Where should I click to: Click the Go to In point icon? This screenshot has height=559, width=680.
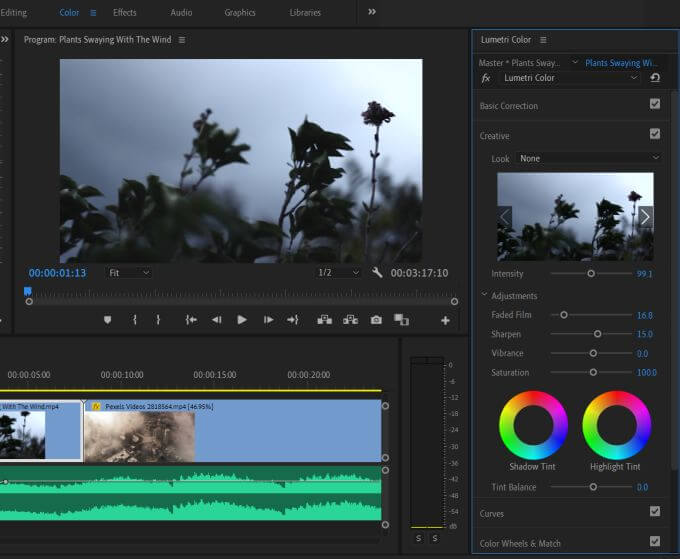click(x=190, y=320)
